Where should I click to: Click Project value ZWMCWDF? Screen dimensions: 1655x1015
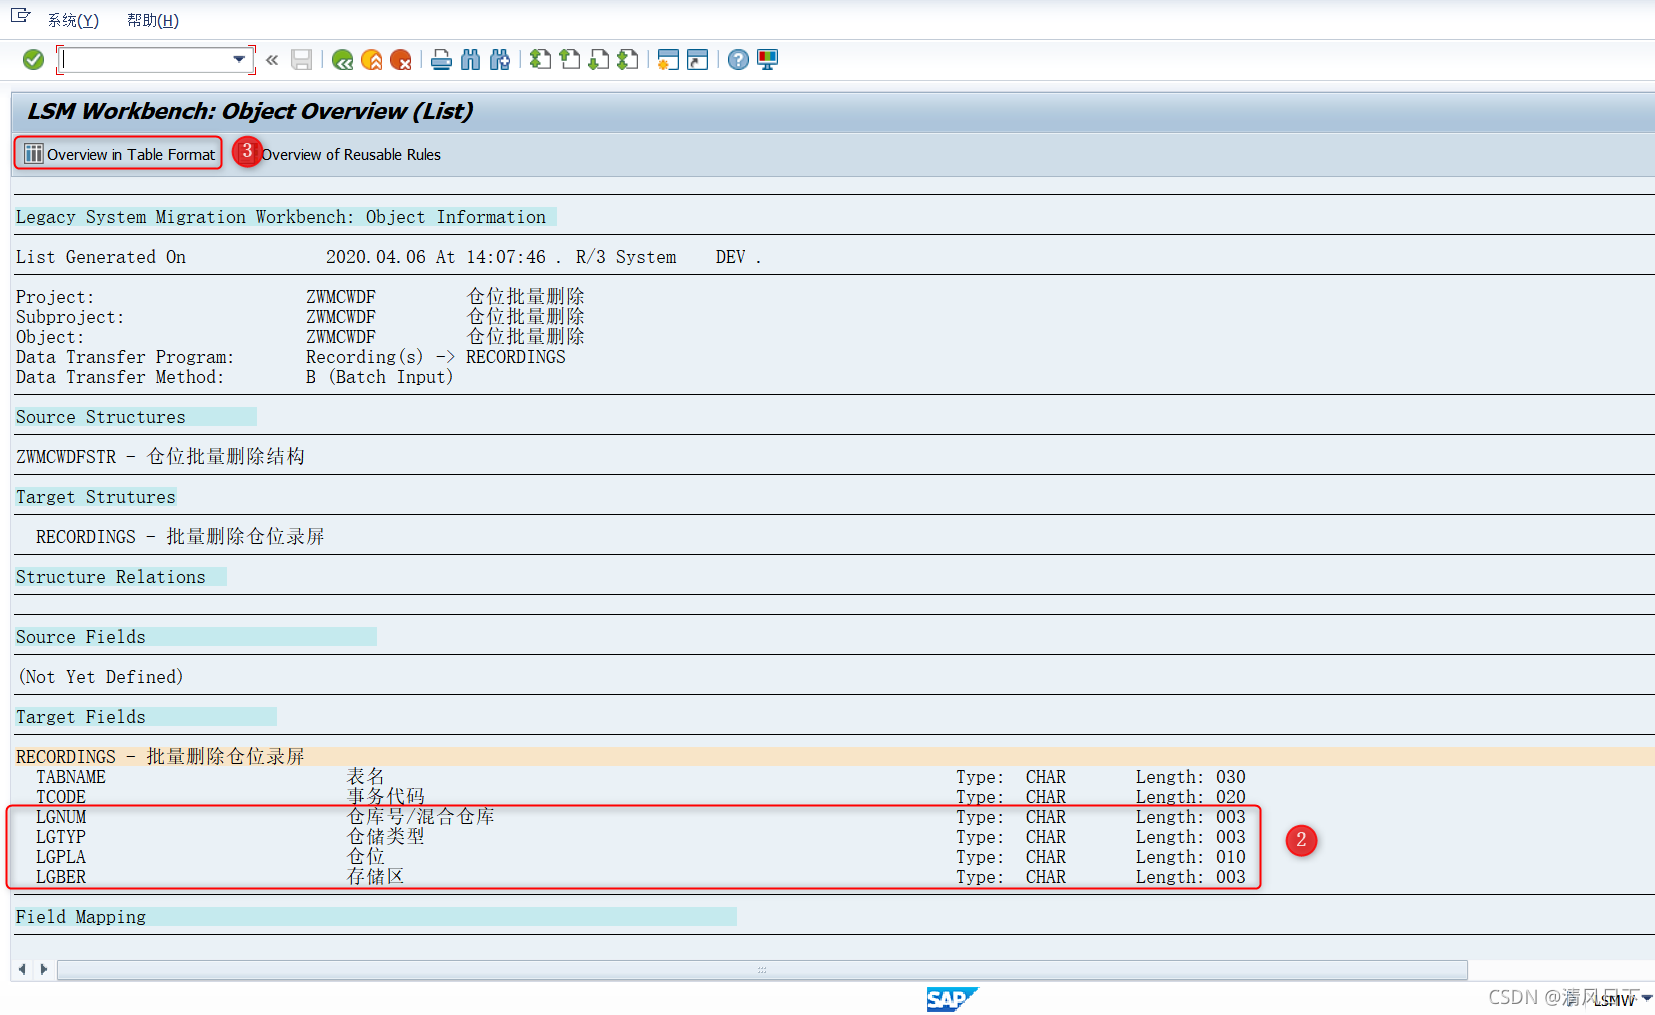[341, 297]
